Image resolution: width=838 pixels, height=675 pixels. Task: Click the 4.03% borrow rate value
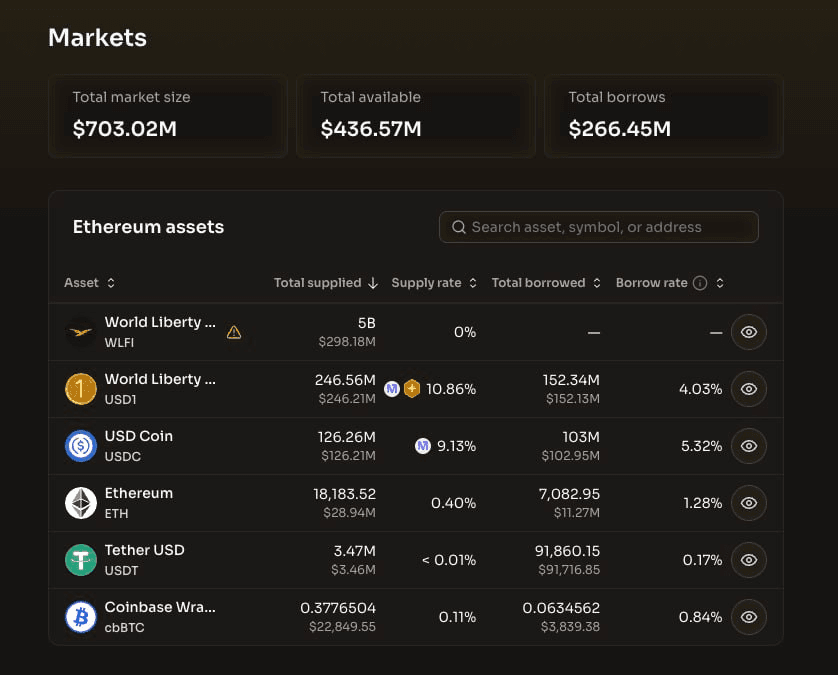(x=700, y=389)
